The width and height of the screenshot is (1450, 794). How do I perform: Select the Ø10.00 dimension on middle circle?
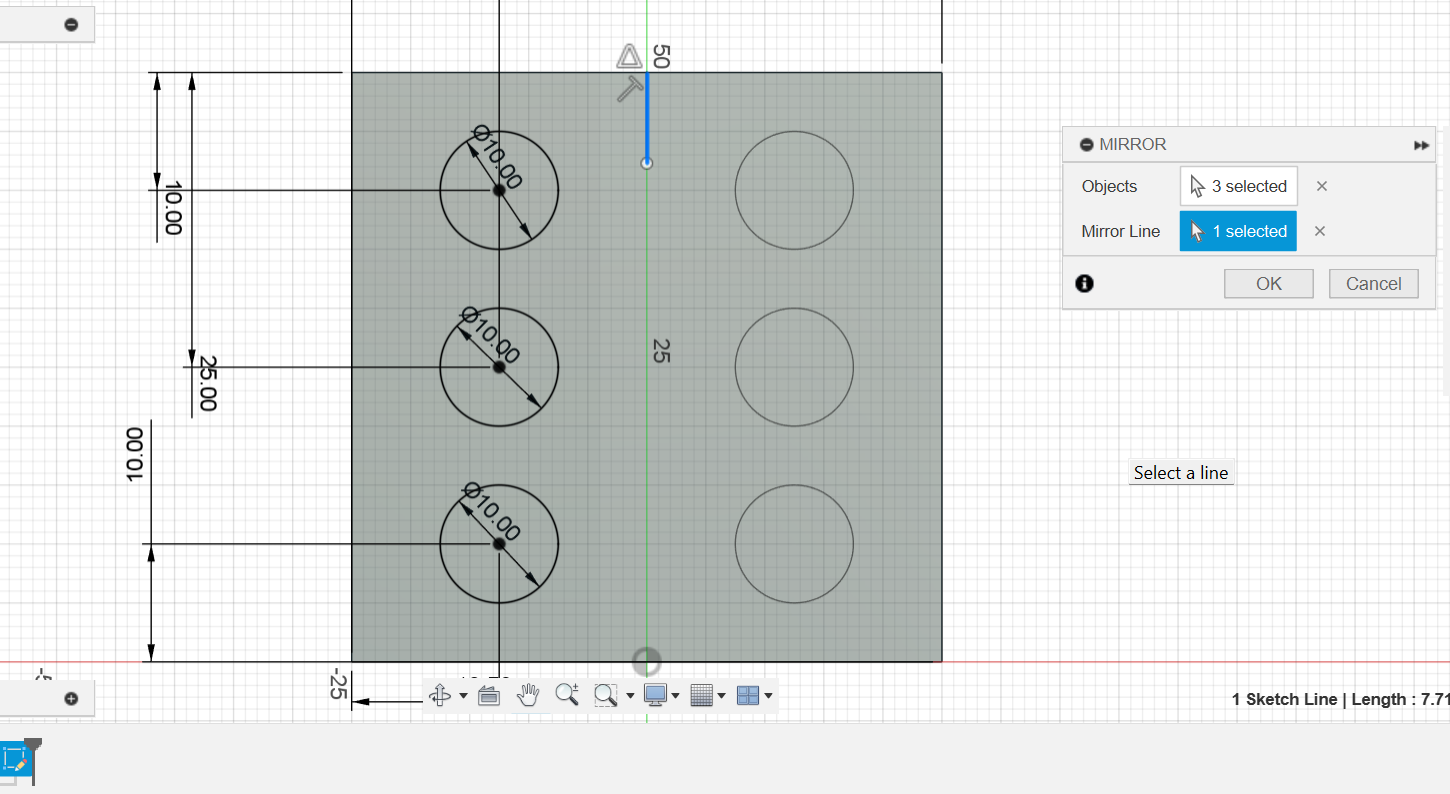click(490, 335)
